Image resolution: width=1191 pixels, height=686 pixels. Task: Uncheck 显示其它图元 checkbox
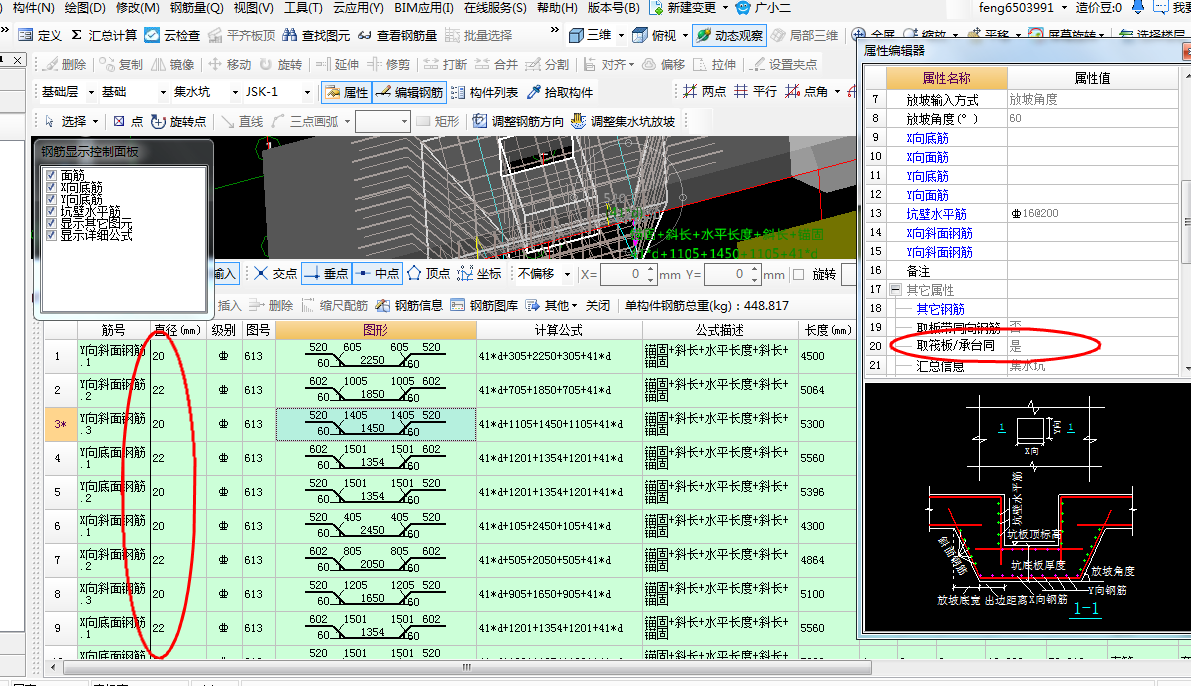point(51,223)
